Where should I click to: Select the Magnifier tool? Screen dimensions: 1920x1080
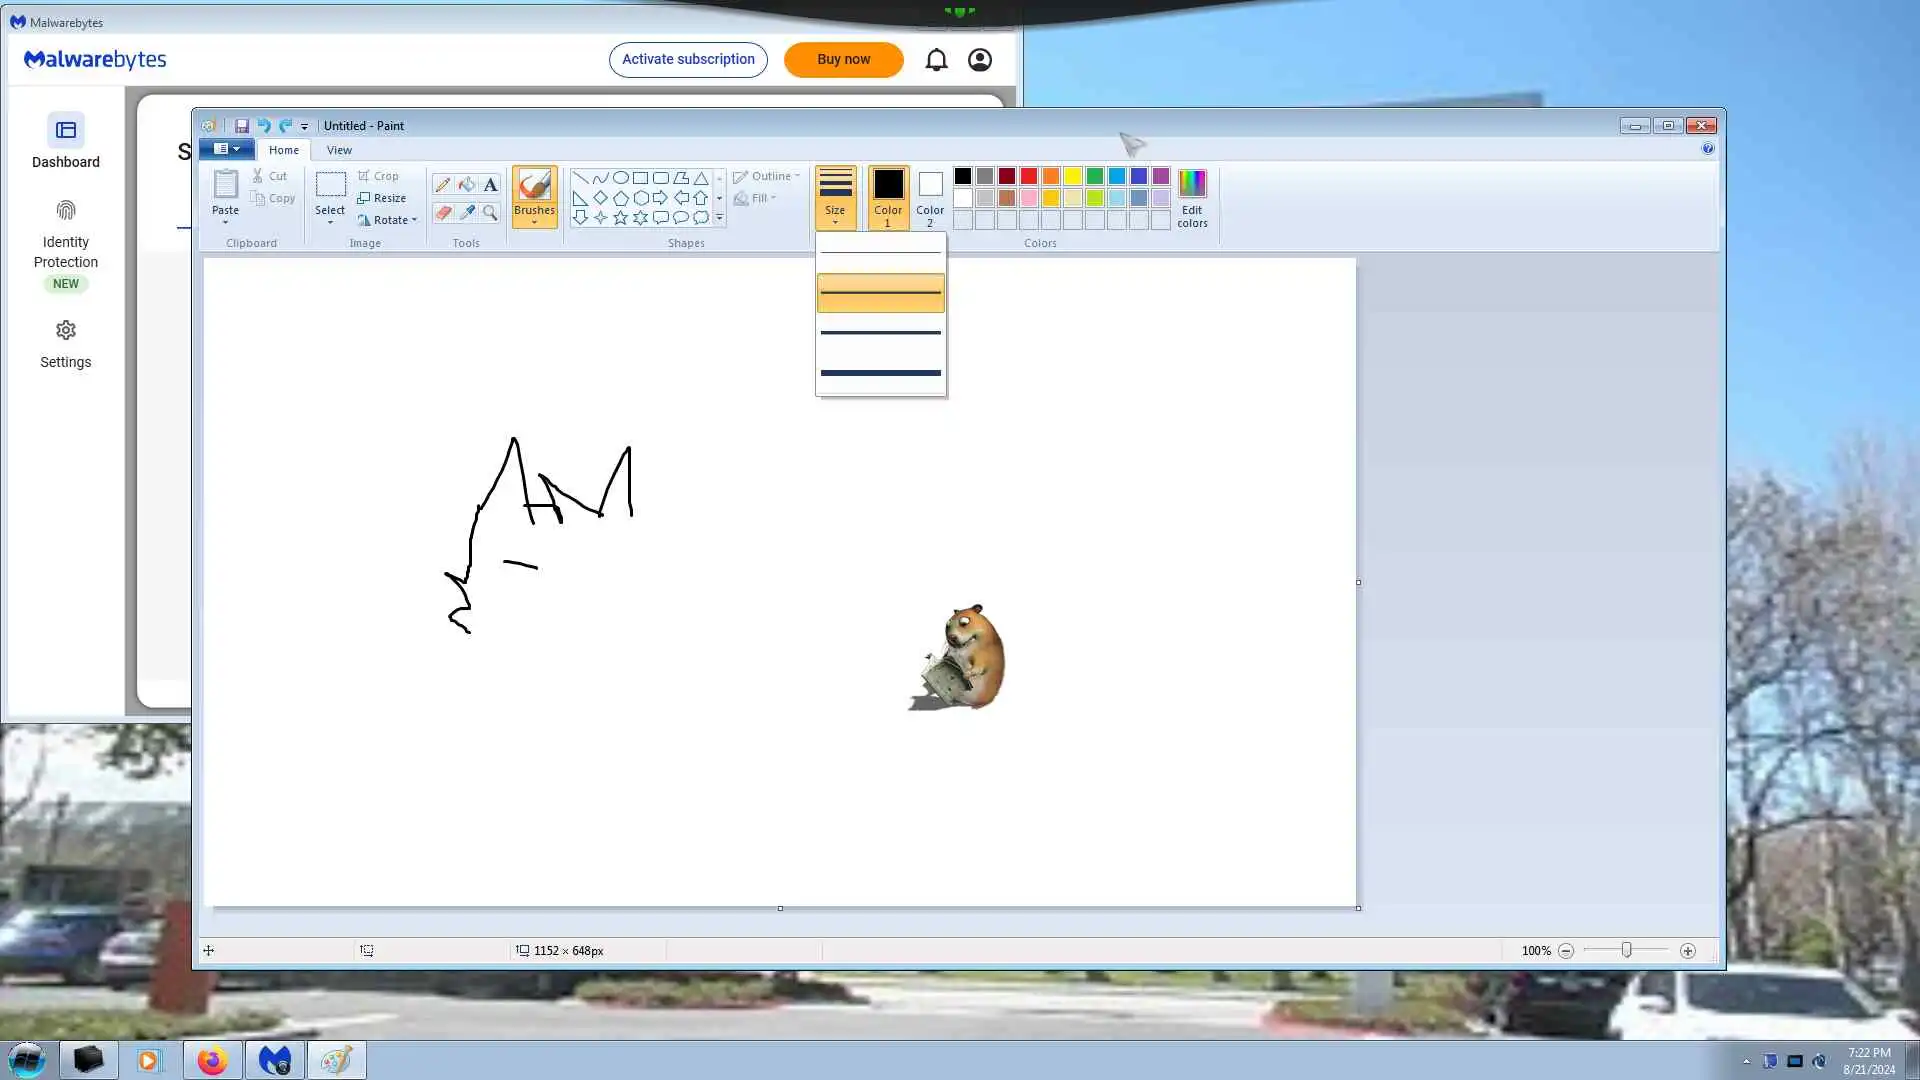(x=490, y=212)
